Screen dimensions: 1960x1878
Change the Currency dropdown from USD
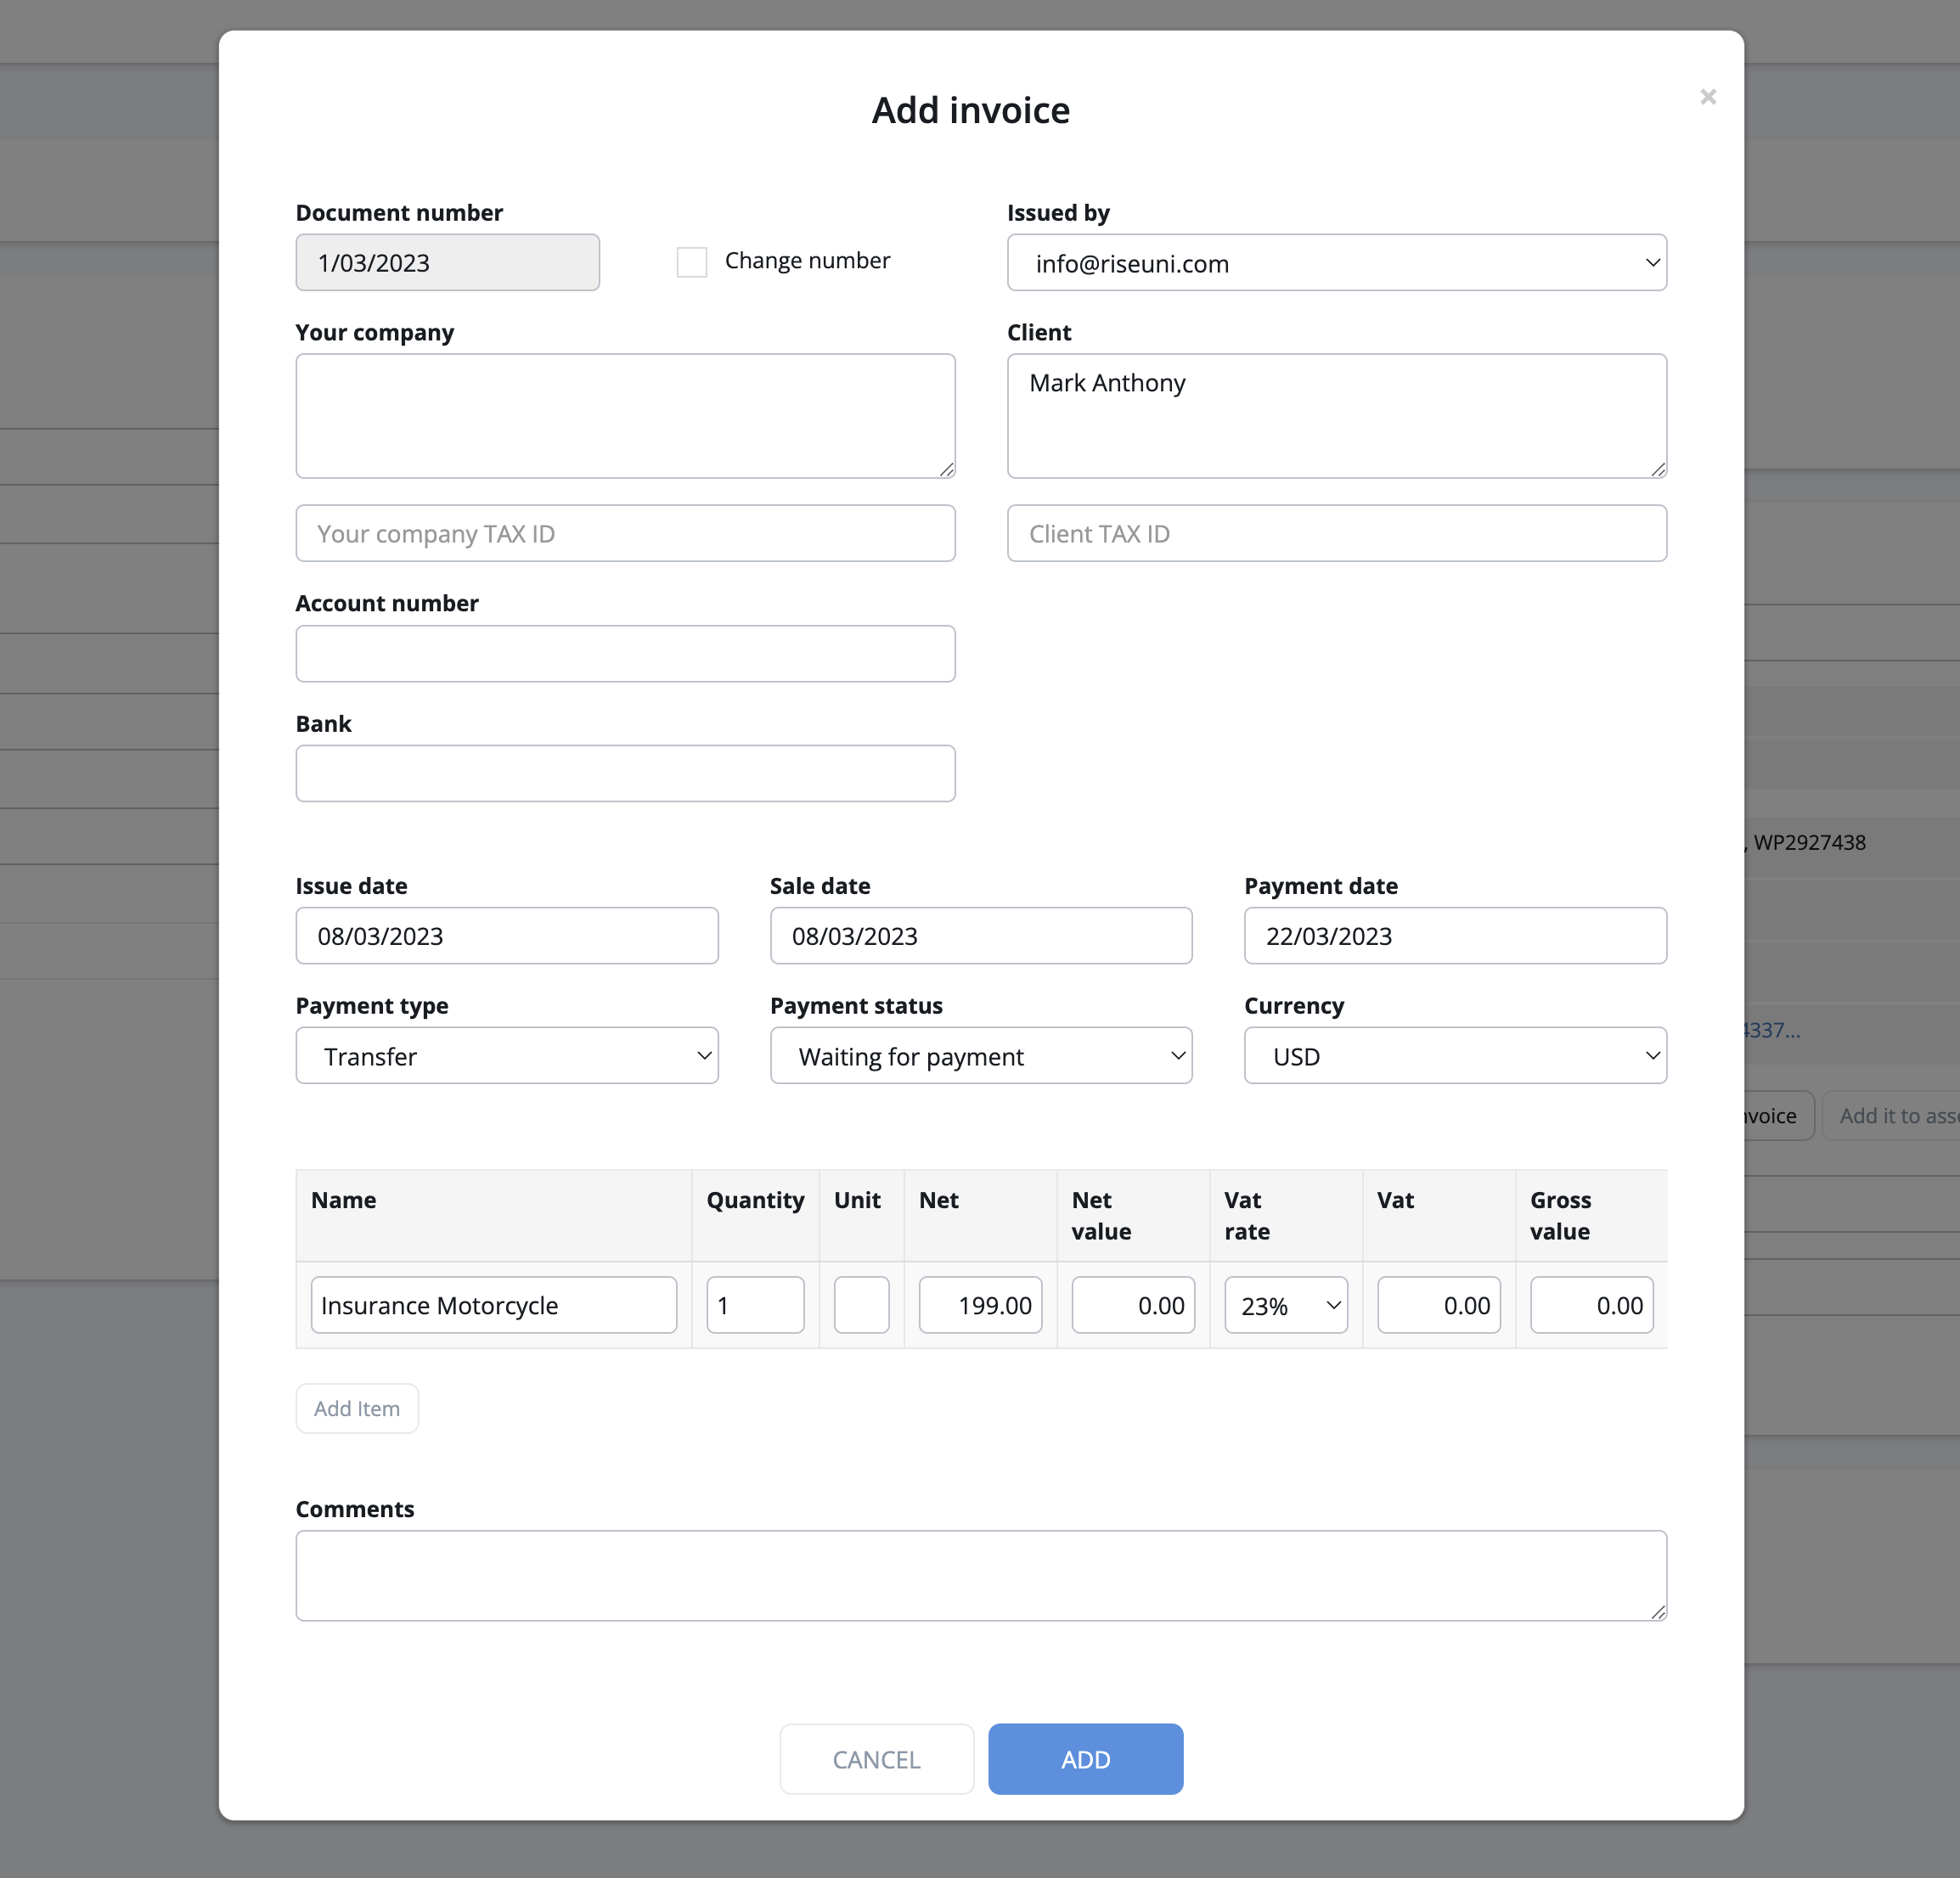[1454, 1056]
